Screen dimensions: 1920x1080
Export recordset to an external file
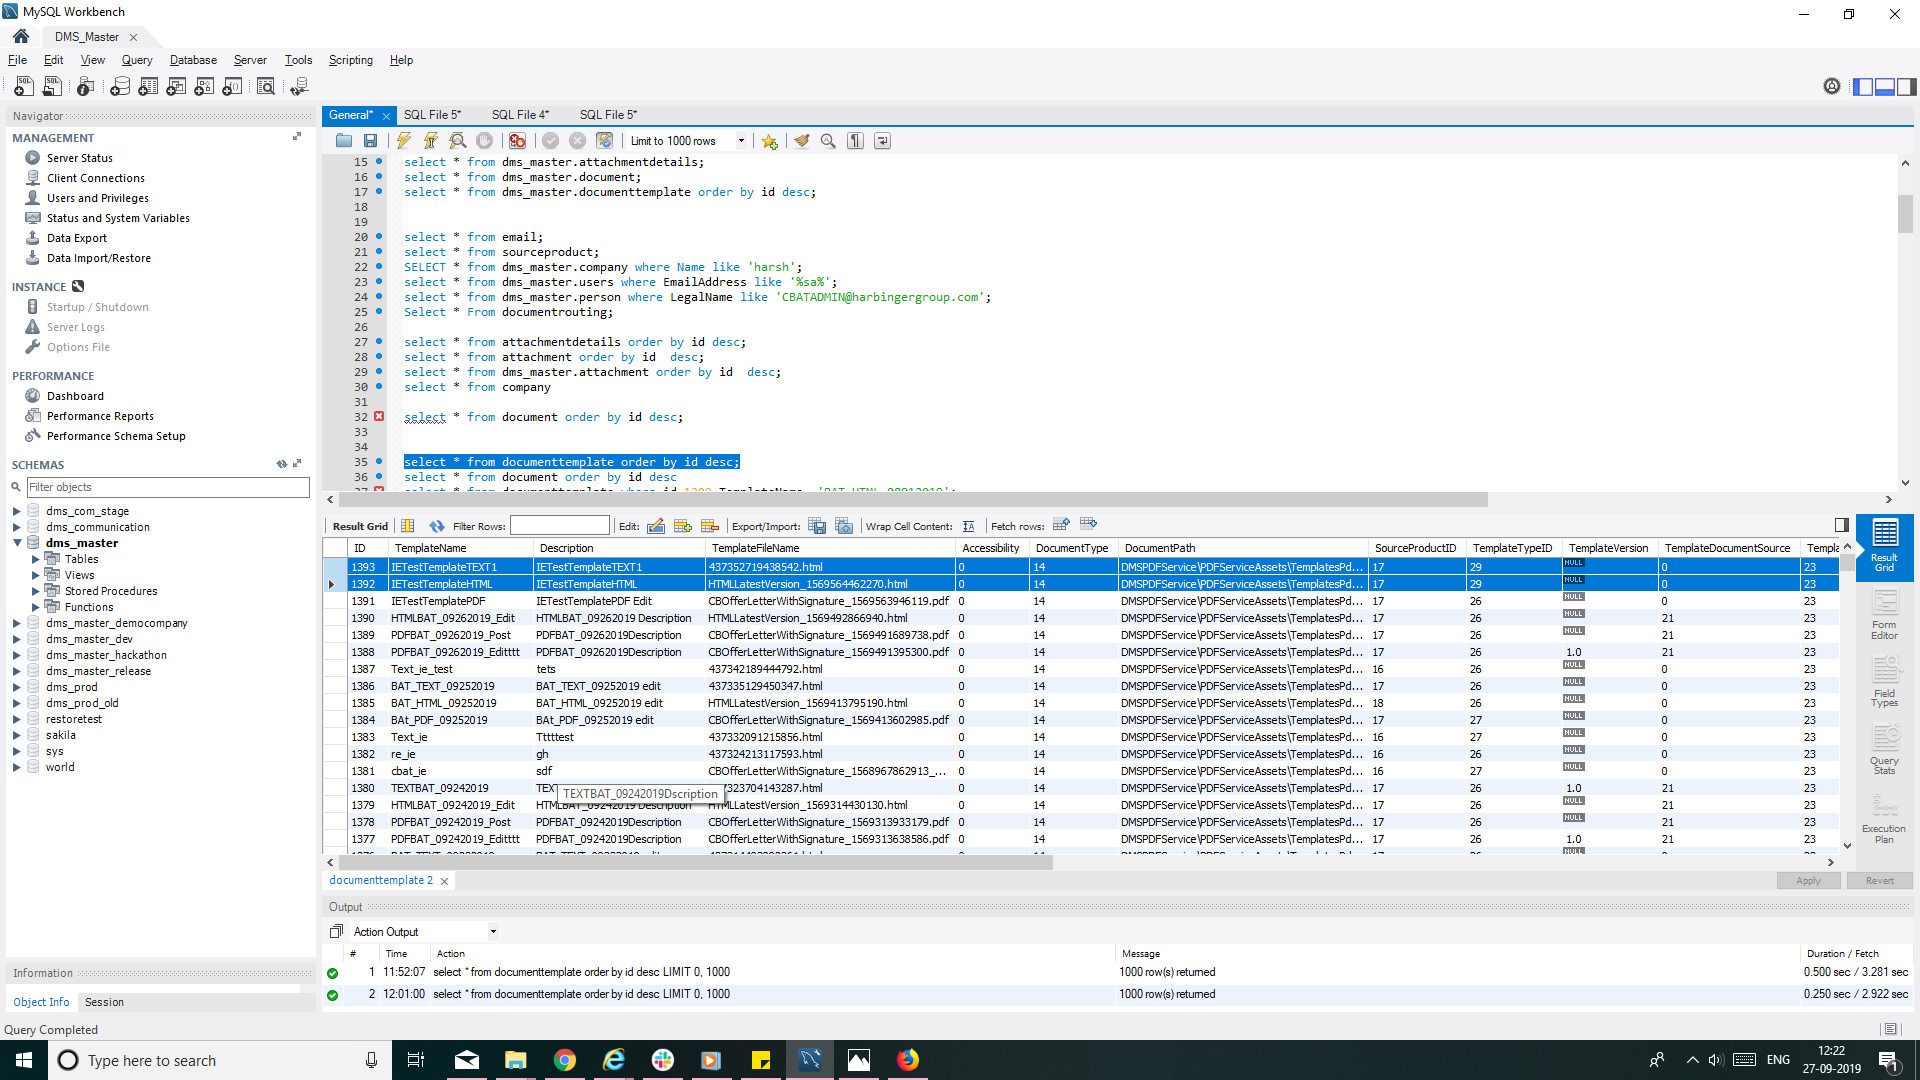(x=817, y=526)
